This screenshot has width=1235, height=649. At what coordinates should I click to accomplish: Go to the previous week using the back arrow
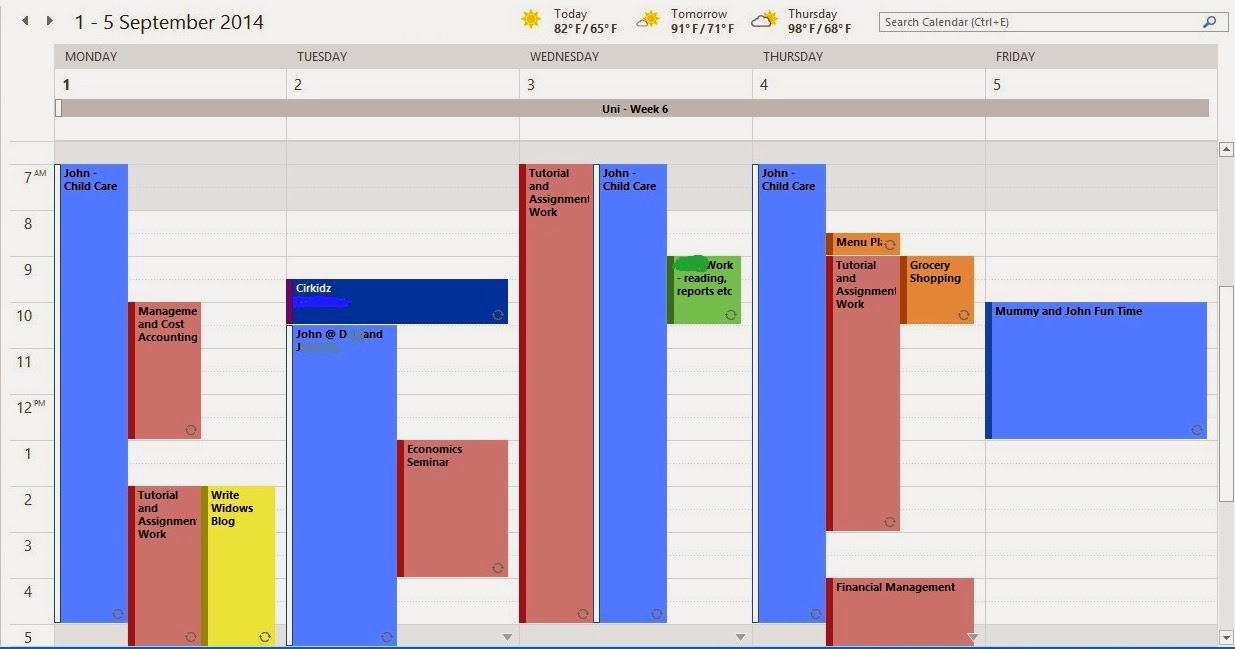(25, 21)
